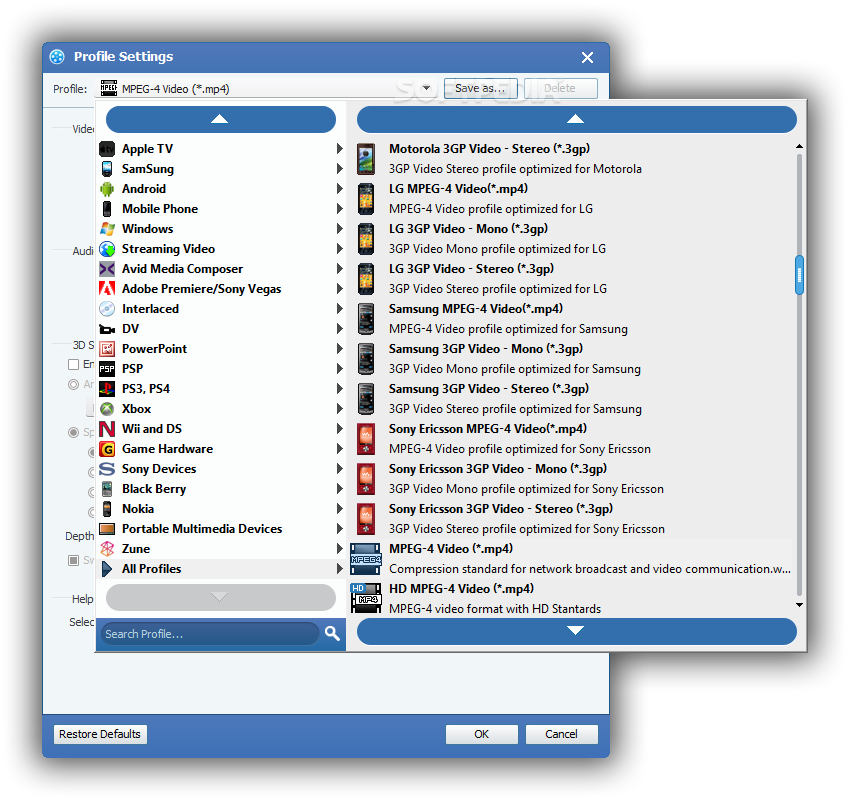The width and height of the screenshot is (850, 800).
Task: Click the profile list scrollbar thumb
Action: (x=799, y=275)
